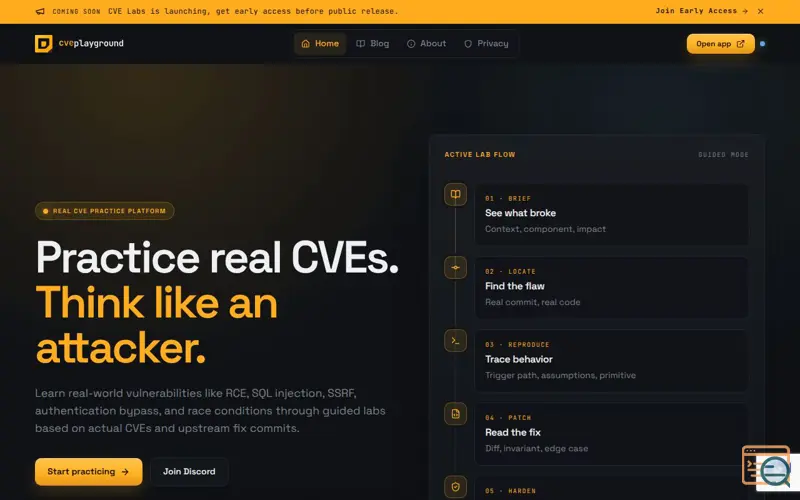800x500 pixels.
Task: Click the '01 · BRIEF' step label
Action: [508, 198]
